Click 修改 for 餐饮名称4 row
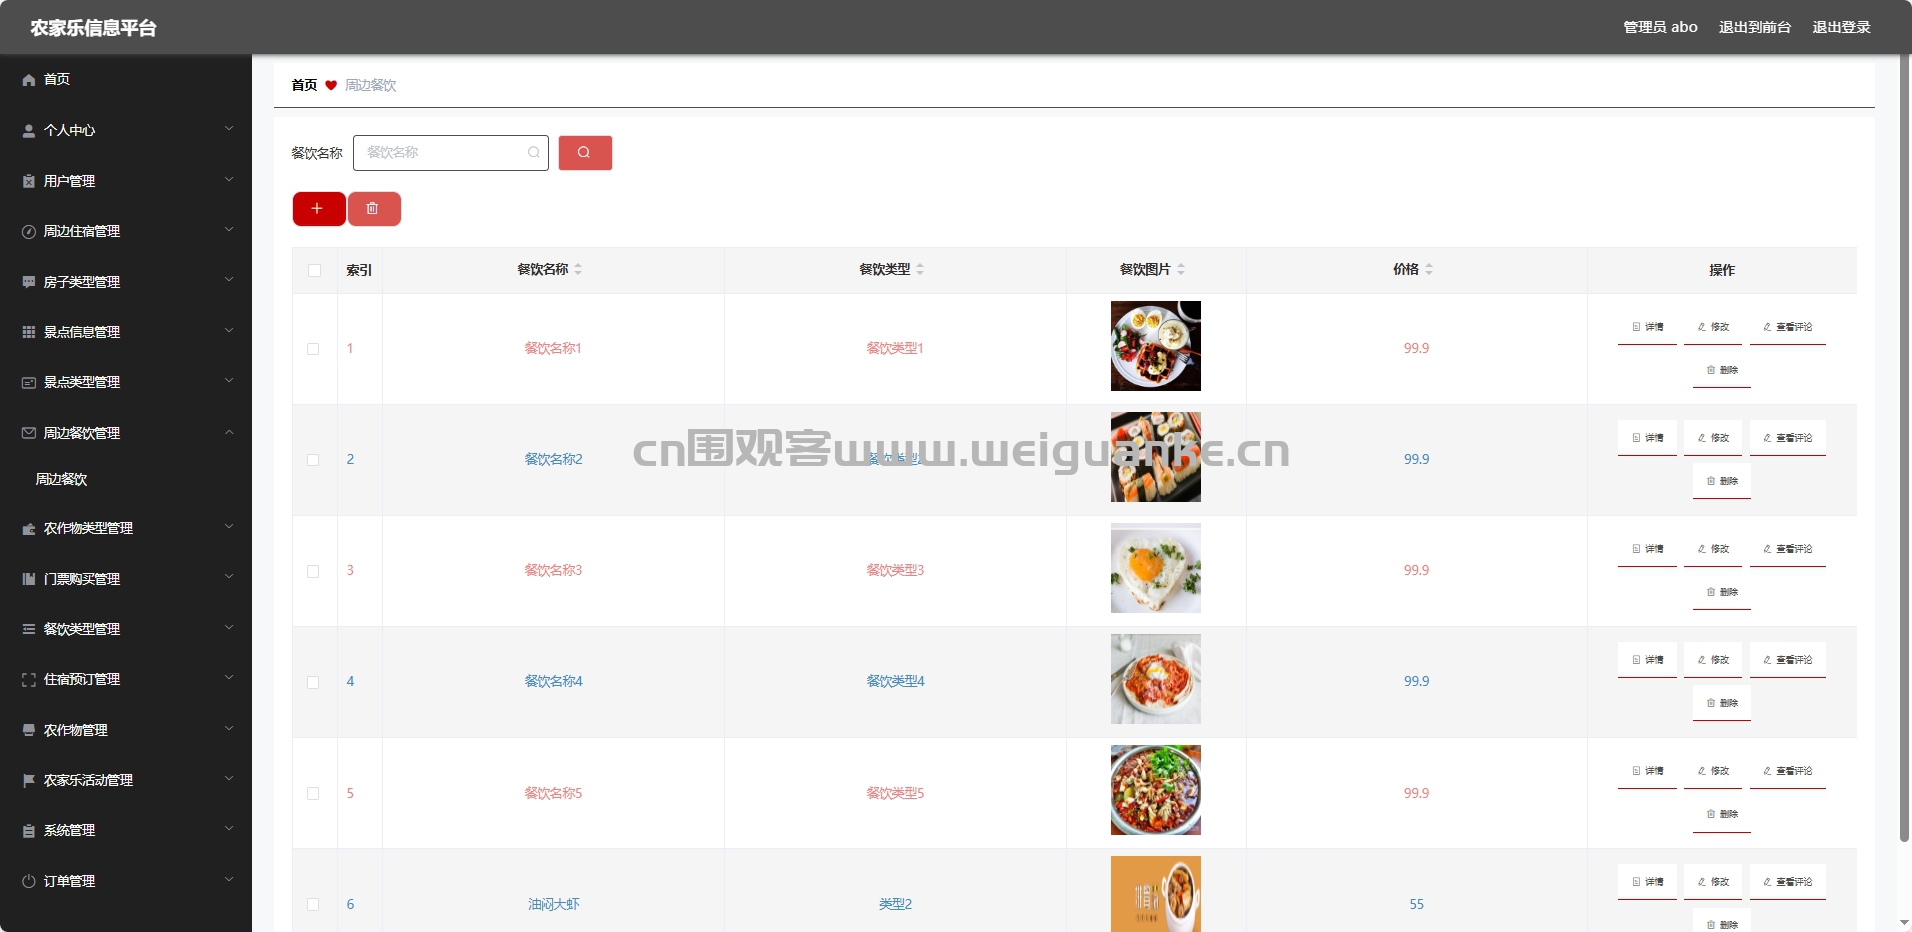 (x=1713, y=660)
